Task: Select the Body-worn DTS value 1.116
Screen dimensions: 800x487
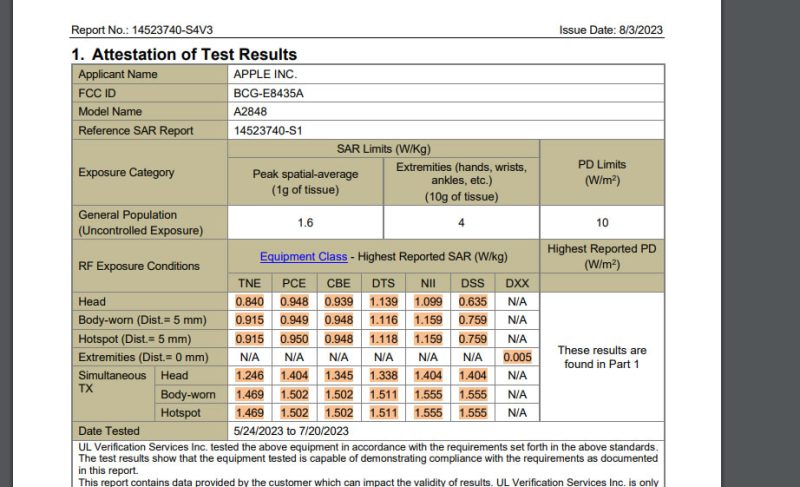Action: click(384, 320)
